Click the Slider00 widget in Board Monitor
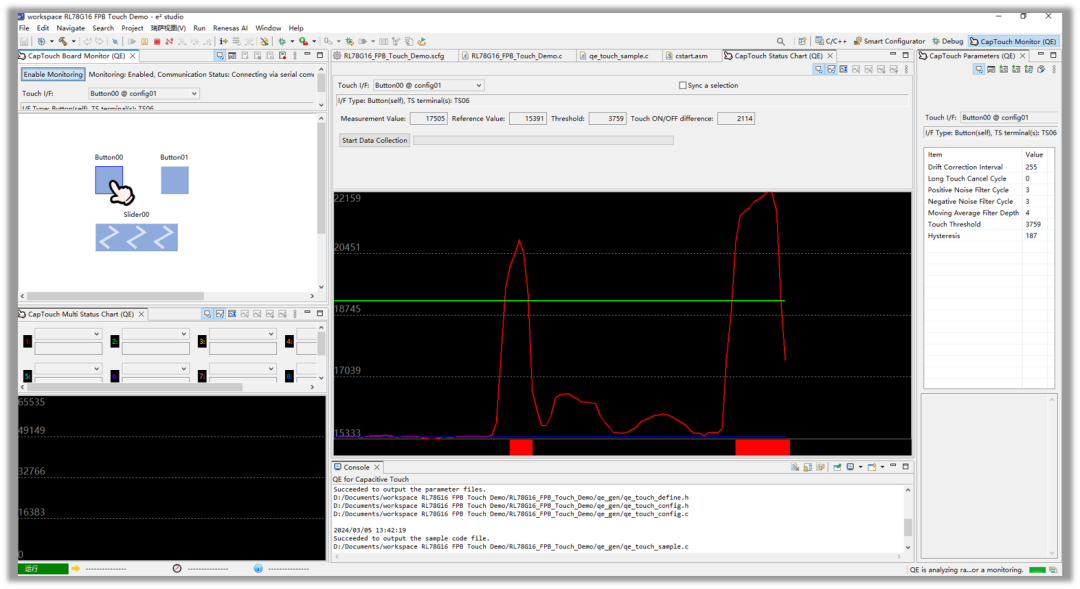The image size is (1080, 589). [x=136, y=237]
